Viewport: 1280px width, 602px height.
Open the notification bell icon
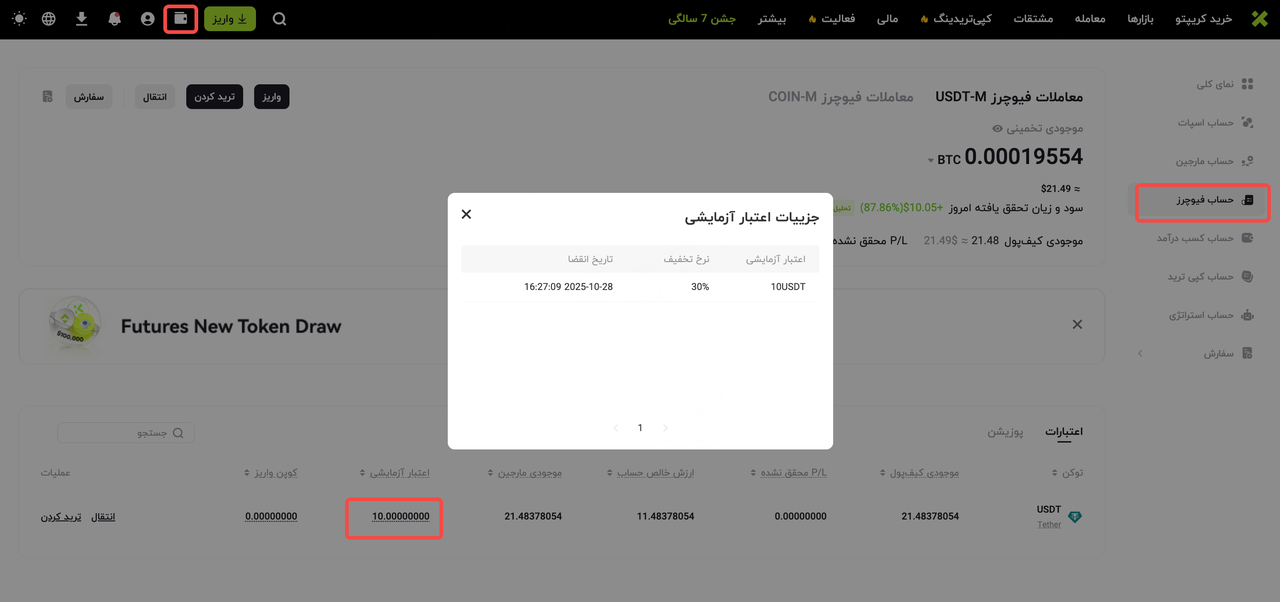pos(114,19)
